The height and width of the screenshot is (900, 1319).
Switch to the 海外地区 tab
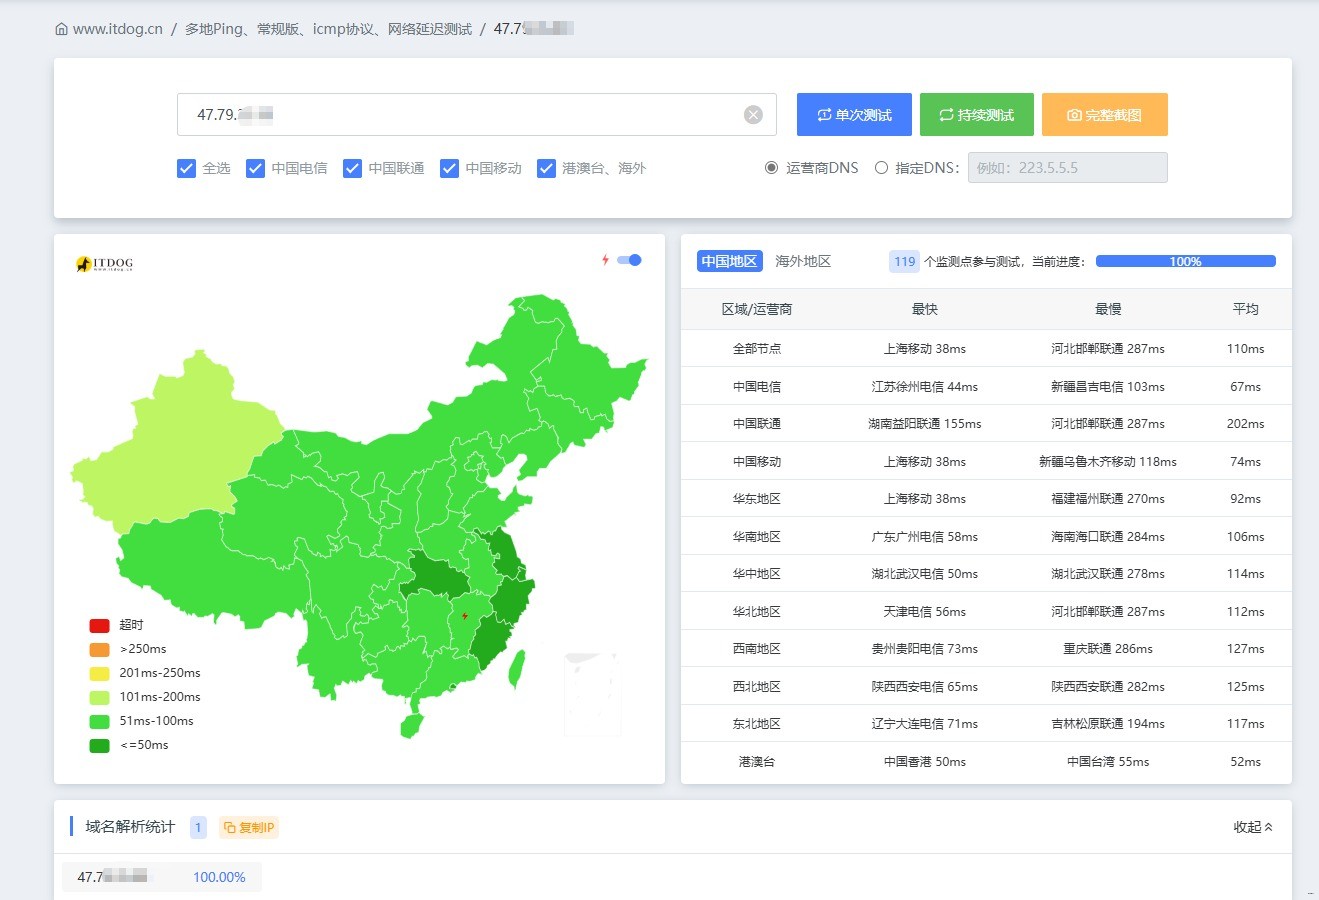[x=803, y=261]
